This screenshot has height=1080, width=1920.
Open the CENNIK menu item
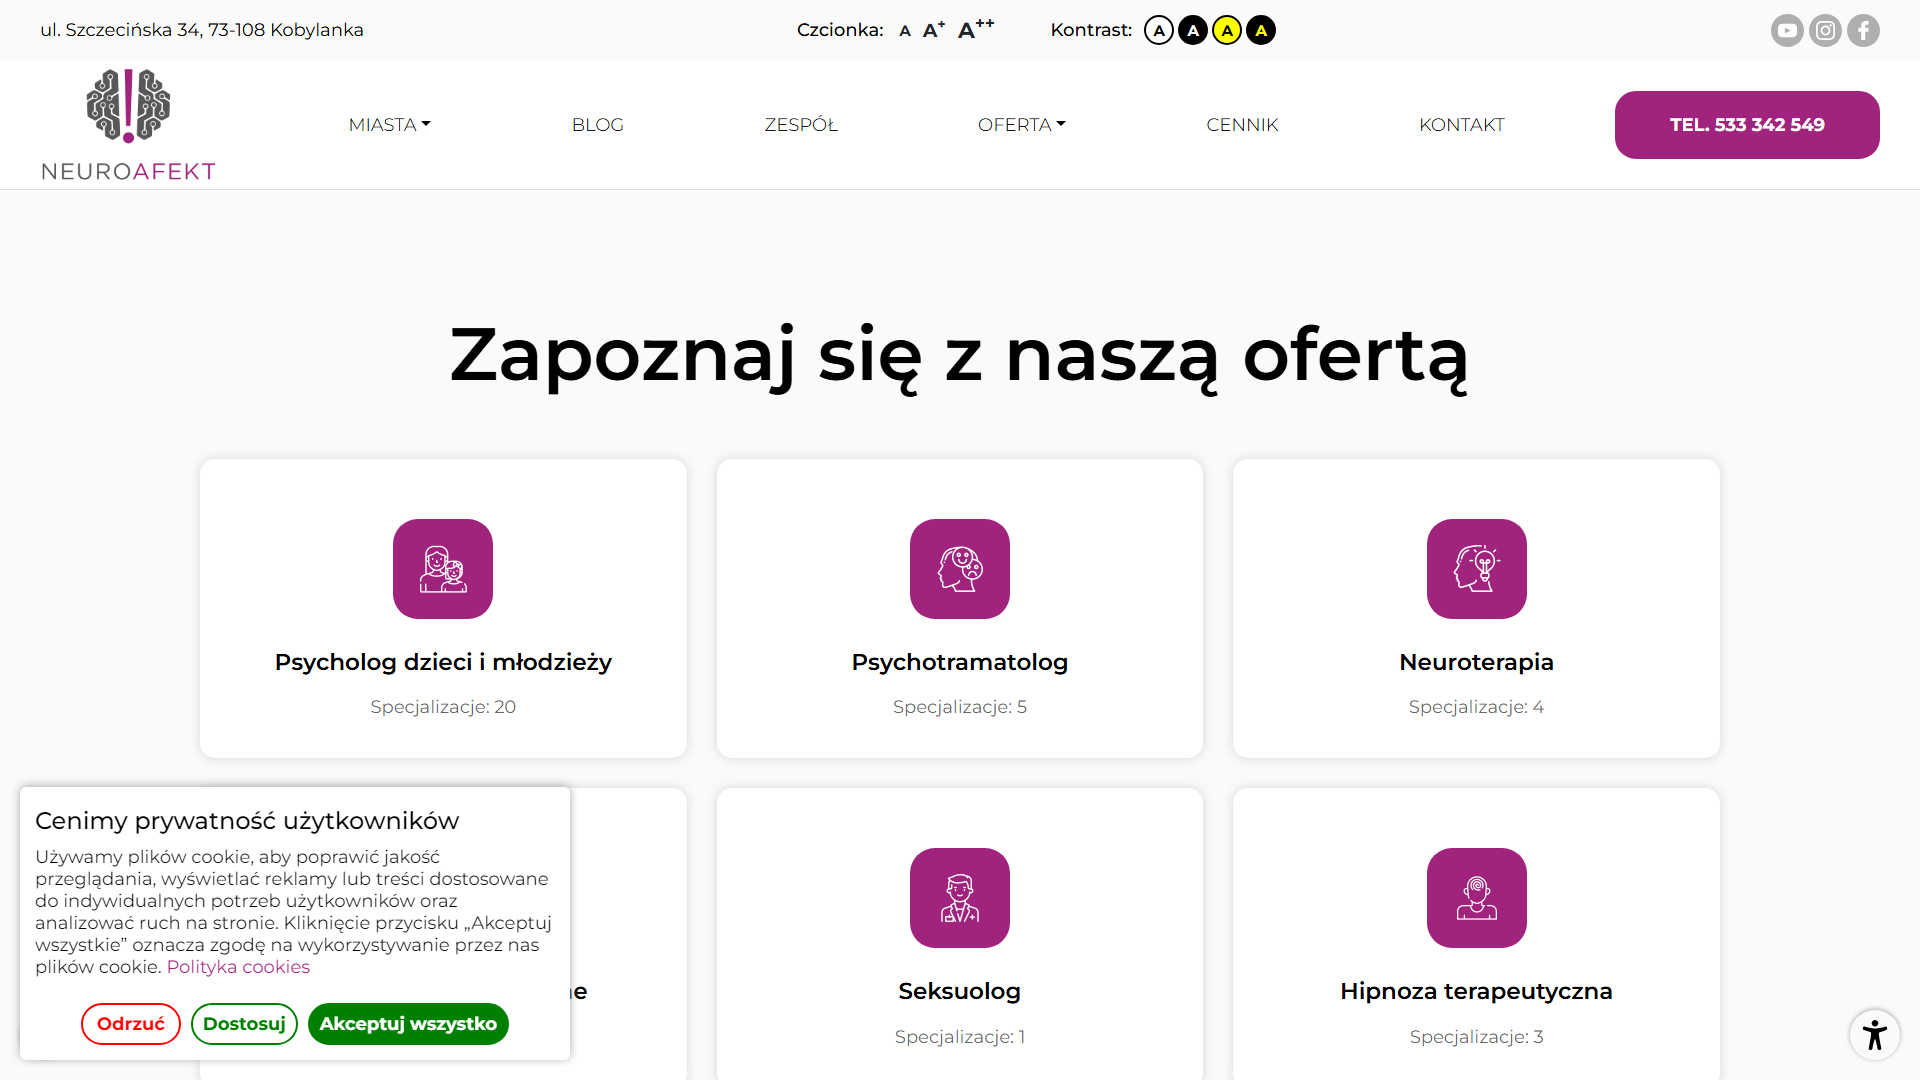1242,125
